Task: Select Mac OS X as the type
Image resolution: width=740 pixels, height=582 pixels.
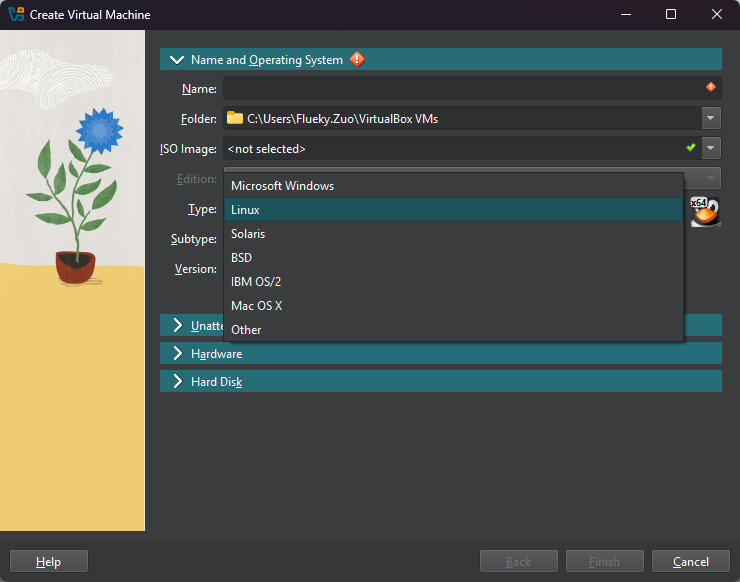Action: 257,306
